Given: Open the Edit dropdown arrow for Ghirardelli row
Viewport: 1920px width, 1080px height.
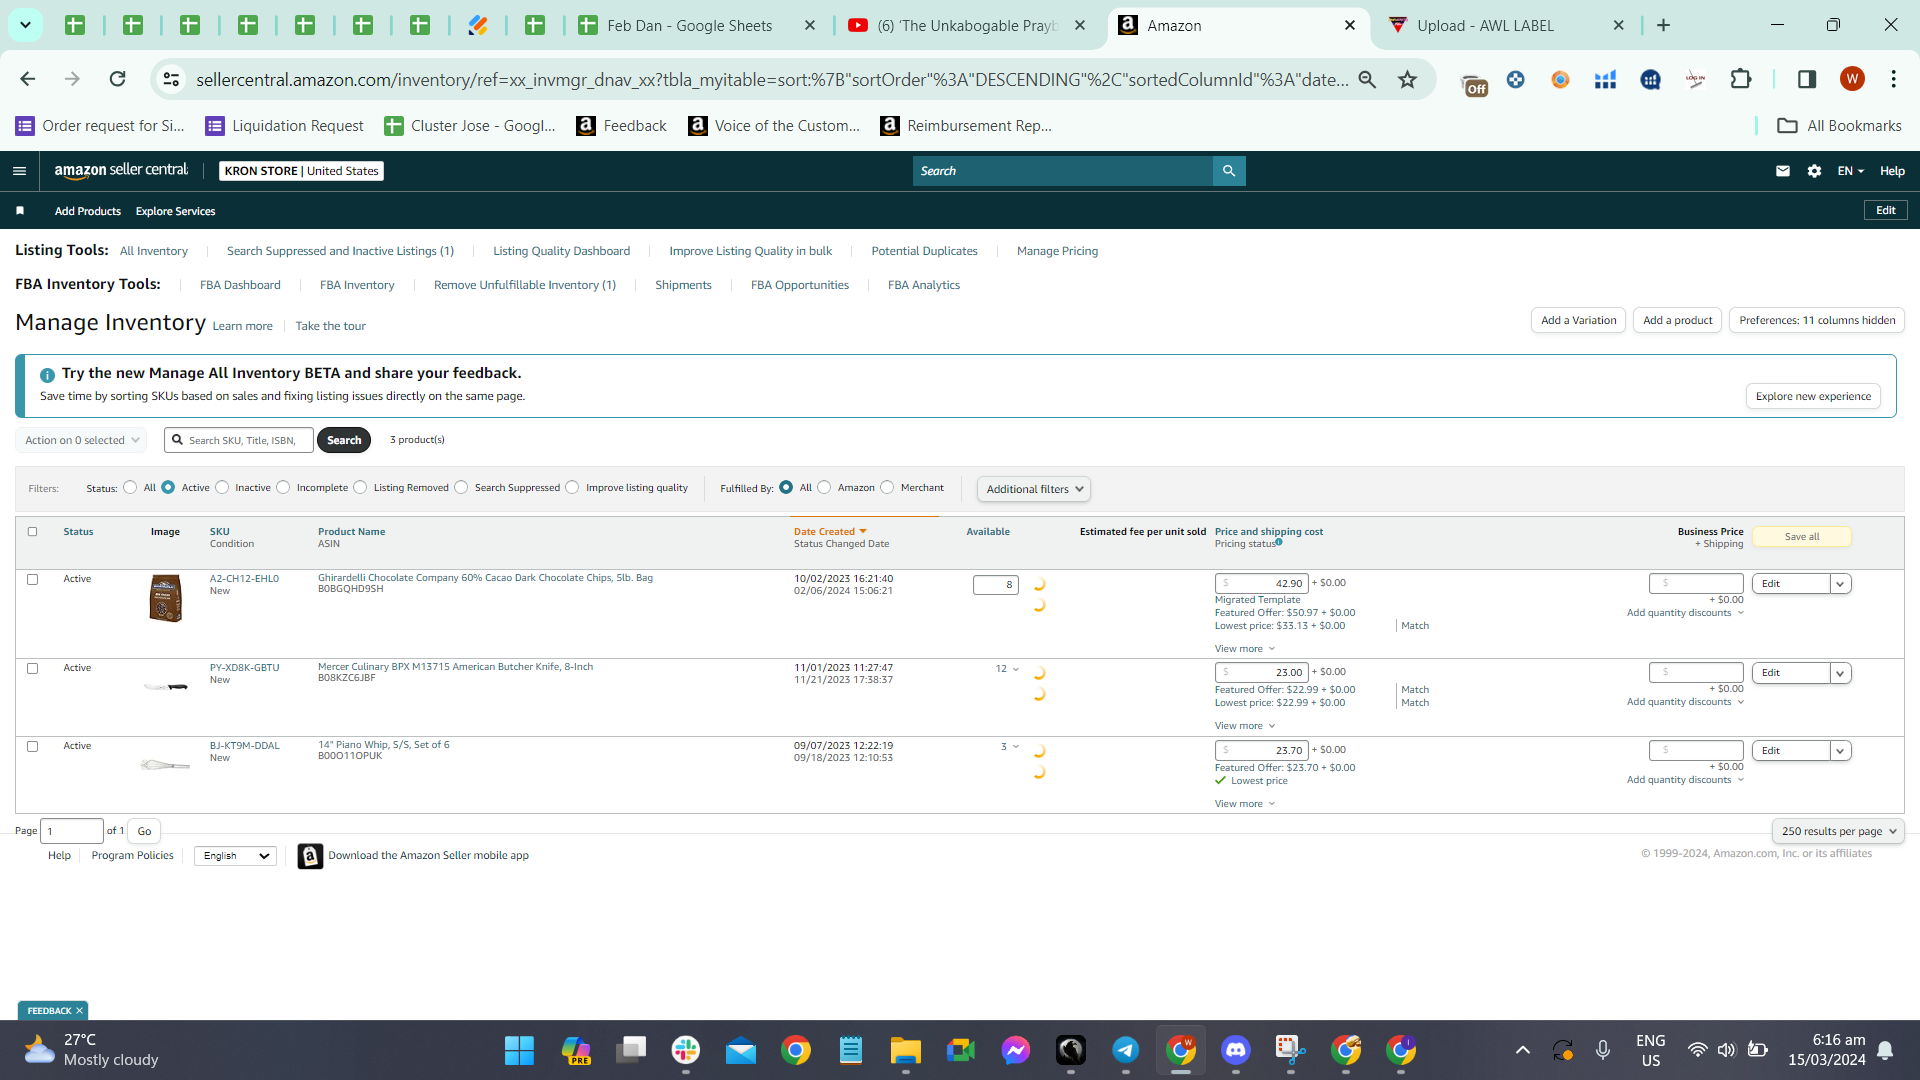Looking at the screenshot, I should coord(1840,584).
